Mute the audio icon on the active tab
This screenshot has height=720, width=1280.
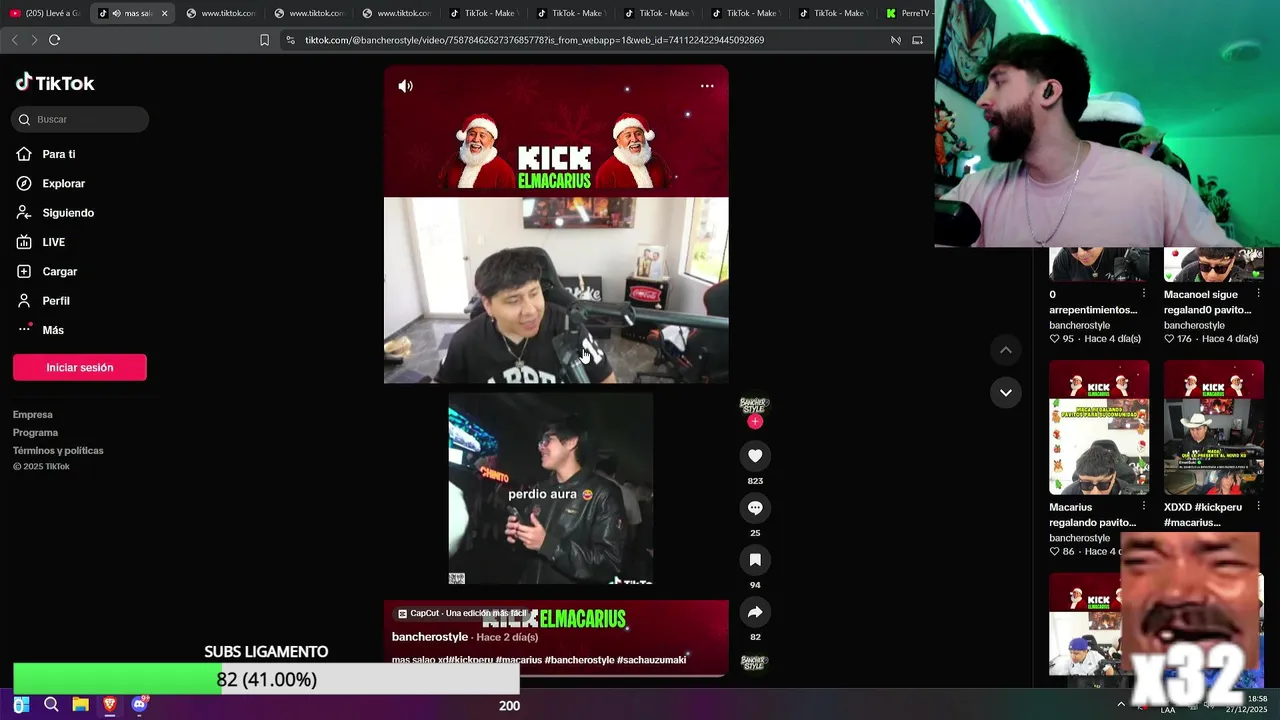pos(117,13)
